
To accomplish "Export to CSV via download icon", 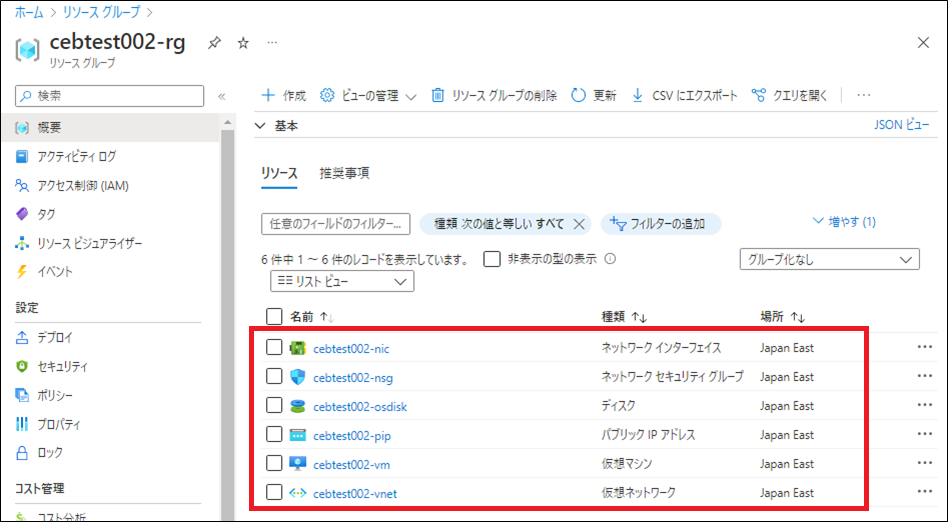I will pyautogui.click(x=638, y=96).
